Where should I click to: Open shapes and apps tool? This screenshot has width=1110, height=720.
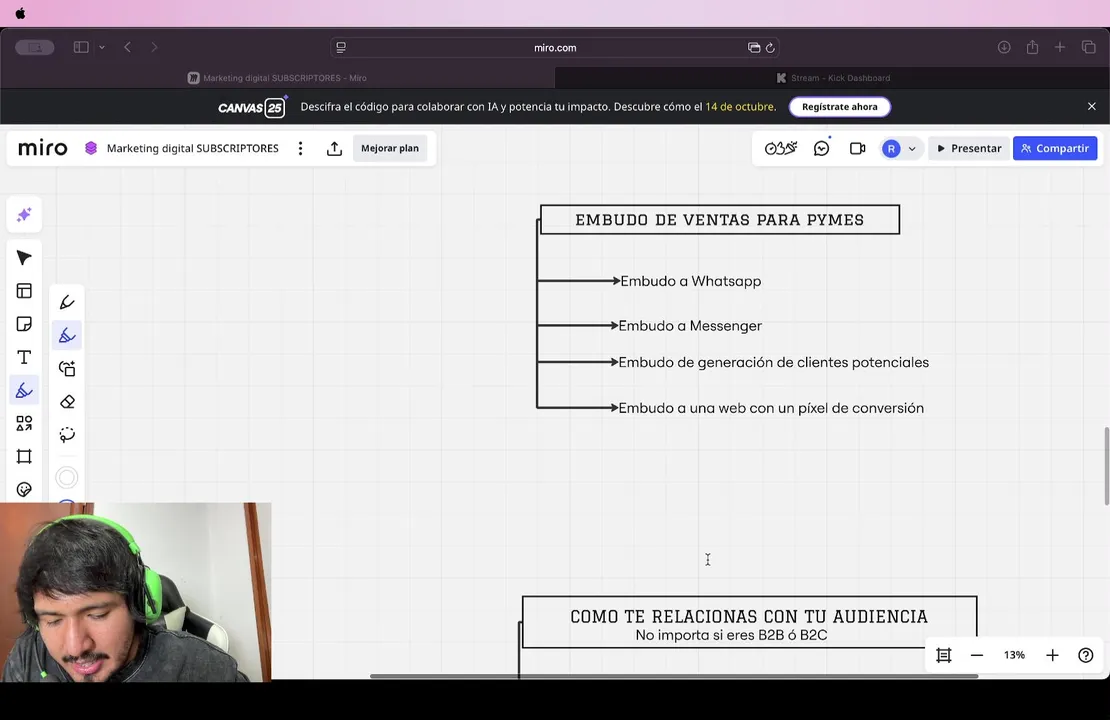tap(24, 423)
